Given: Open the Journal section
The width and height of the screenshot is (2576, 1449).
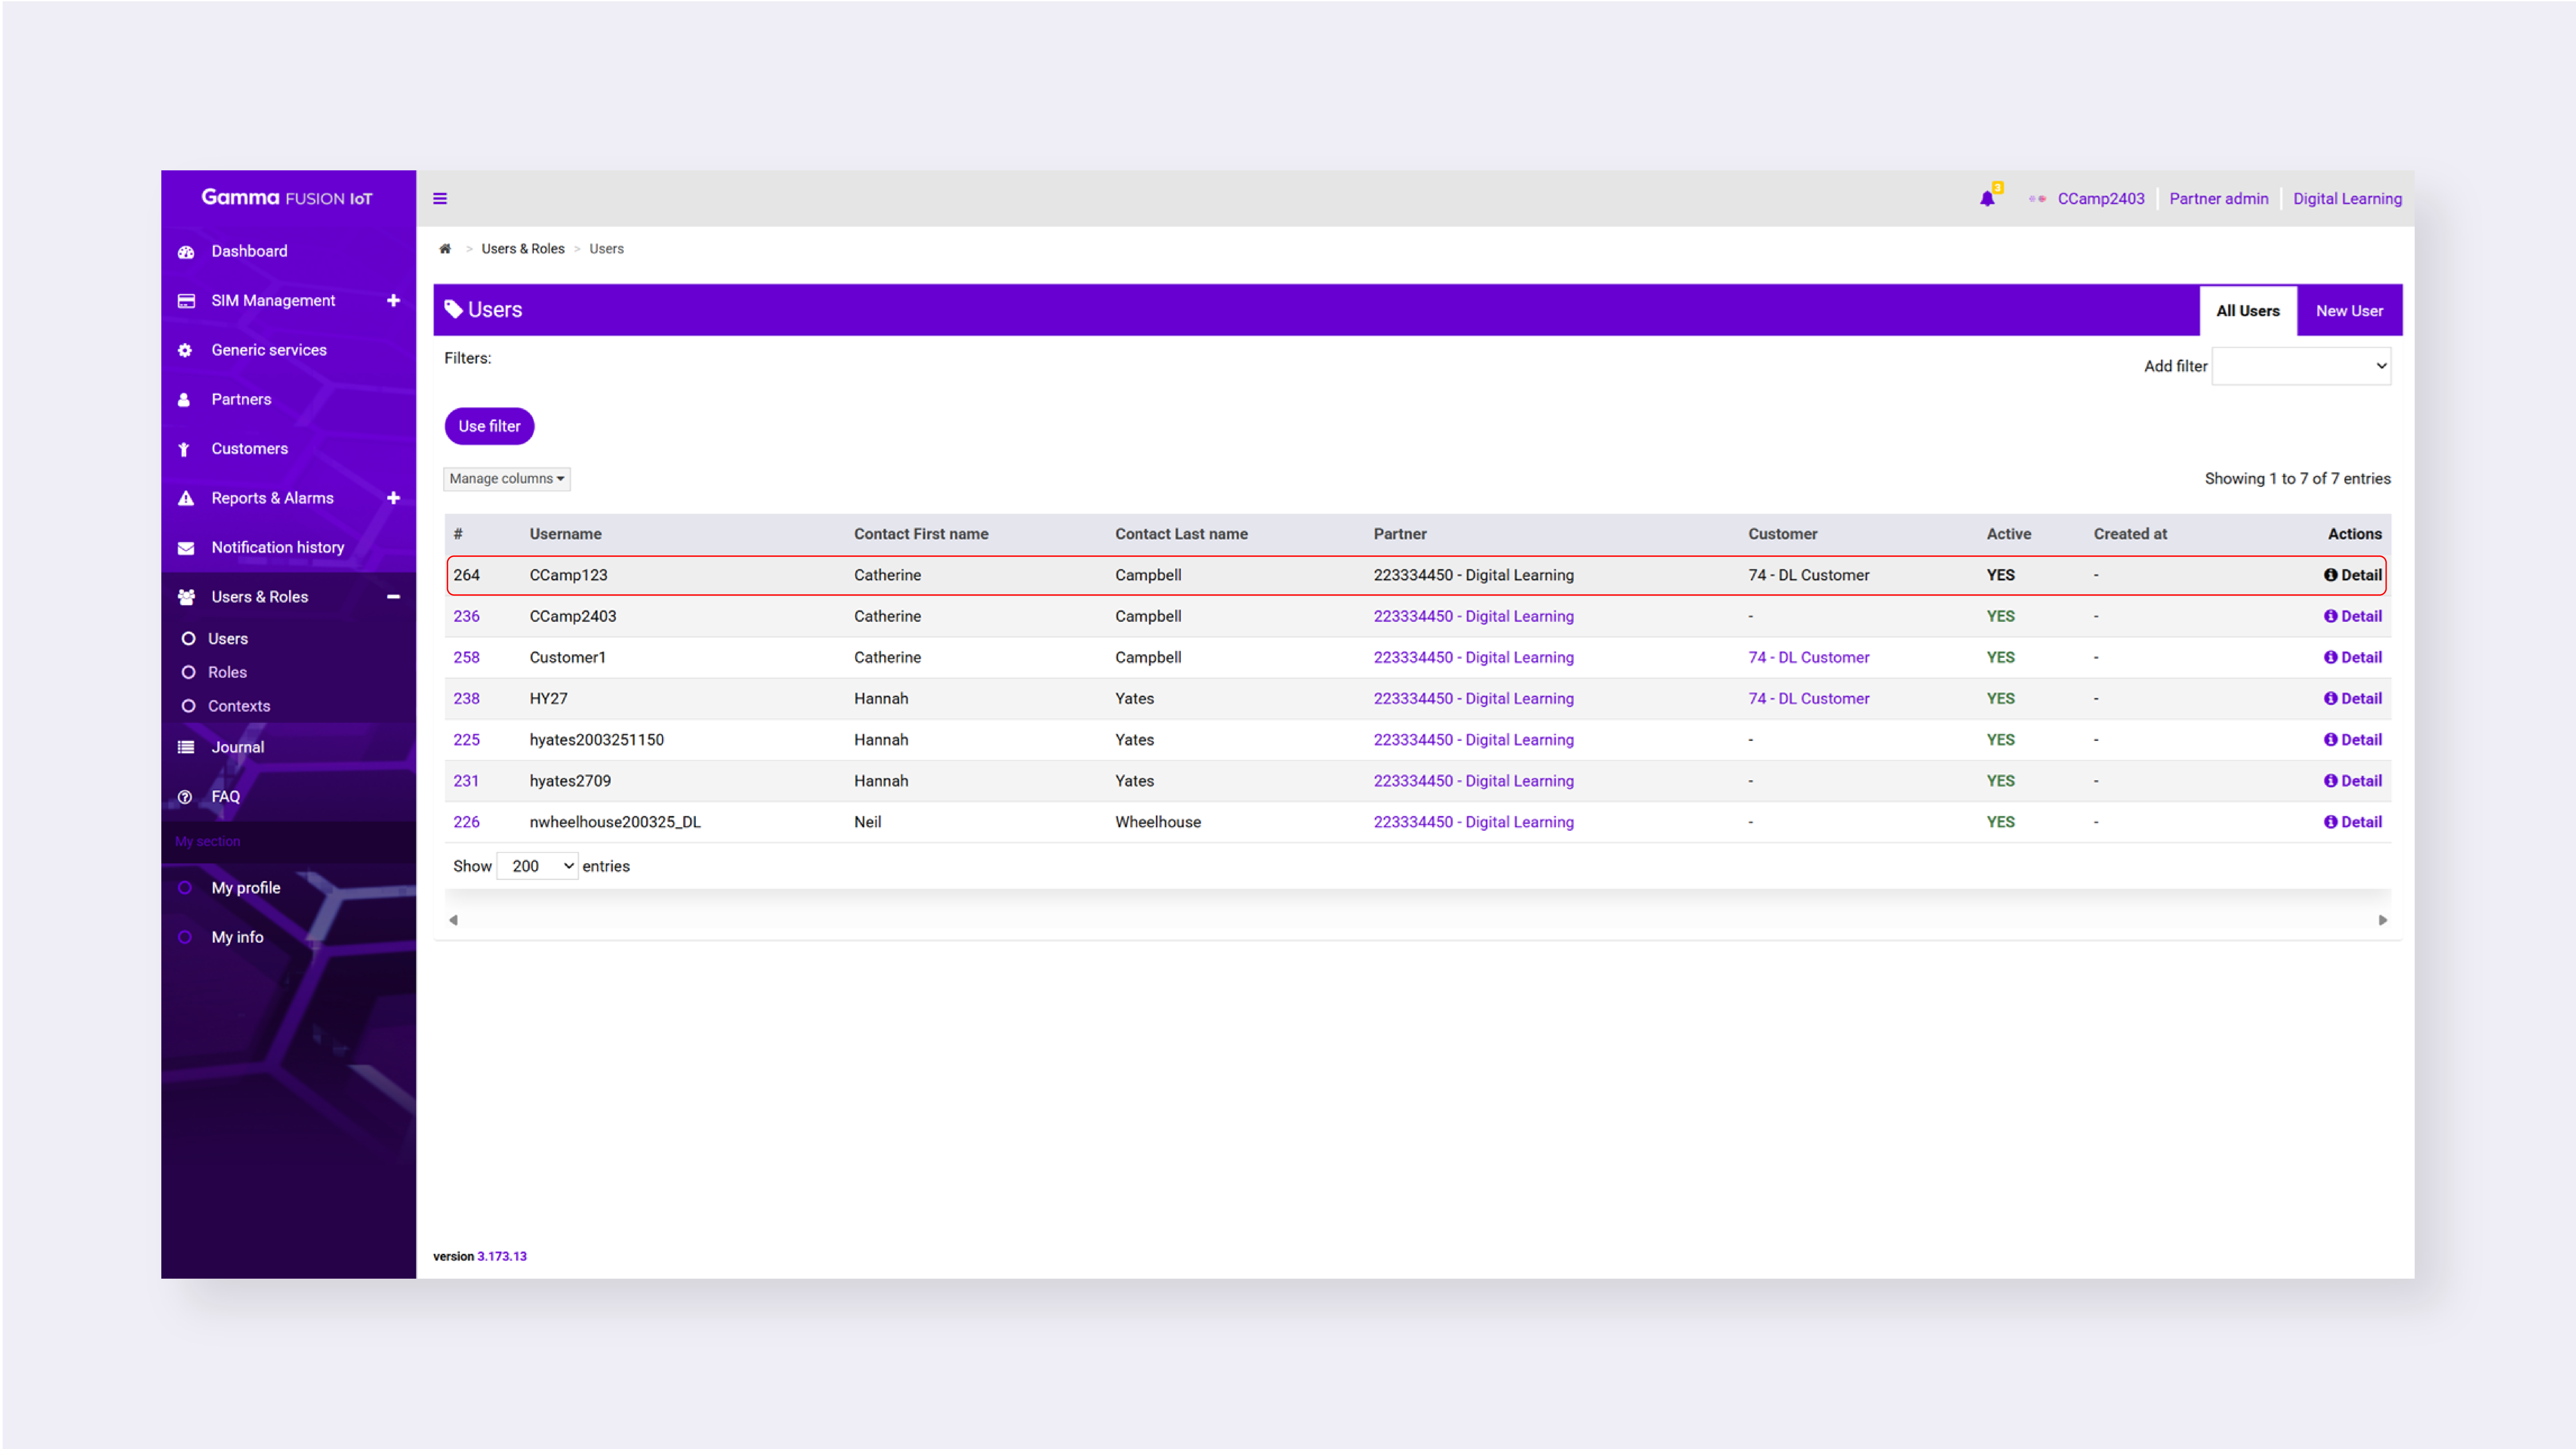Looking at the screenshot, I should [237, 747].
